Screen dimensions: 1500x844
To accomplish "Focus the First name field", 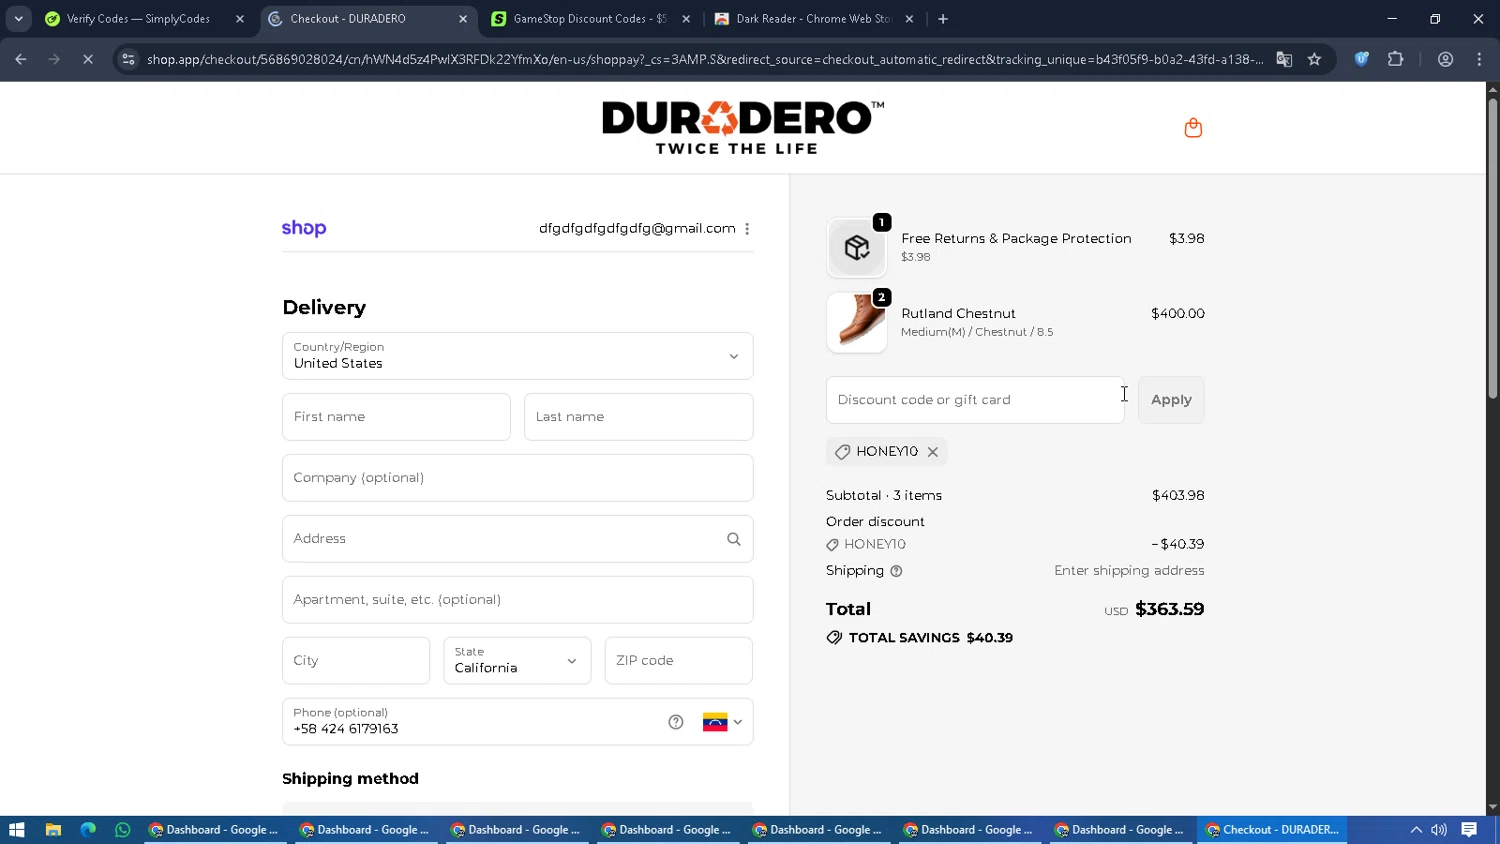I will tap(396, 417).
